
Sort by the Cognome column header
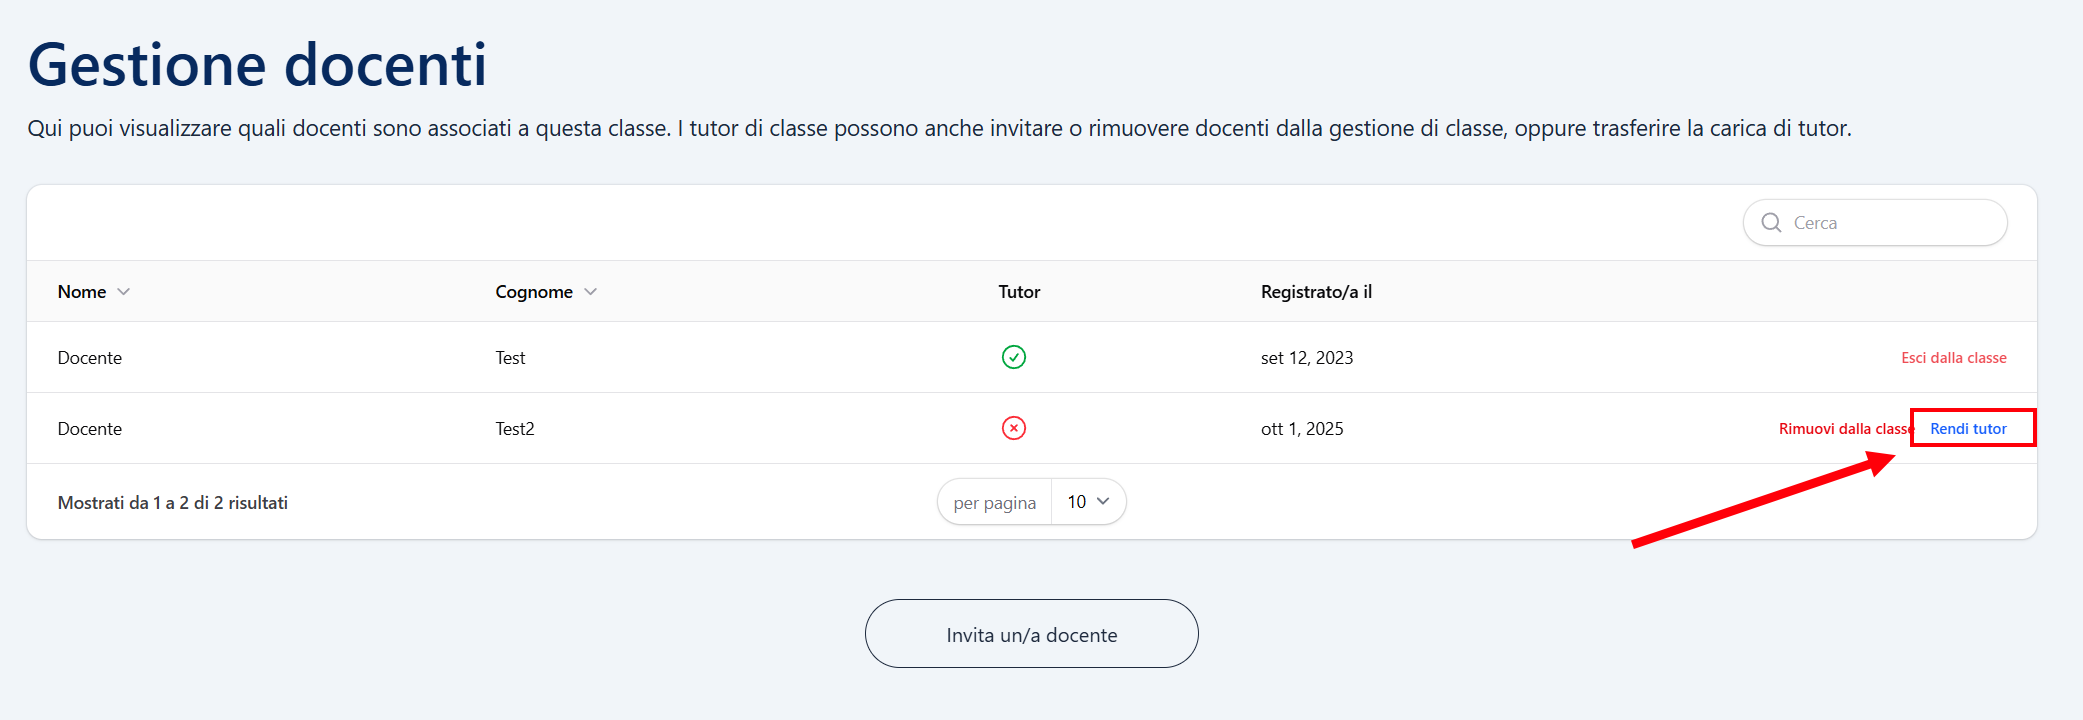534,292
